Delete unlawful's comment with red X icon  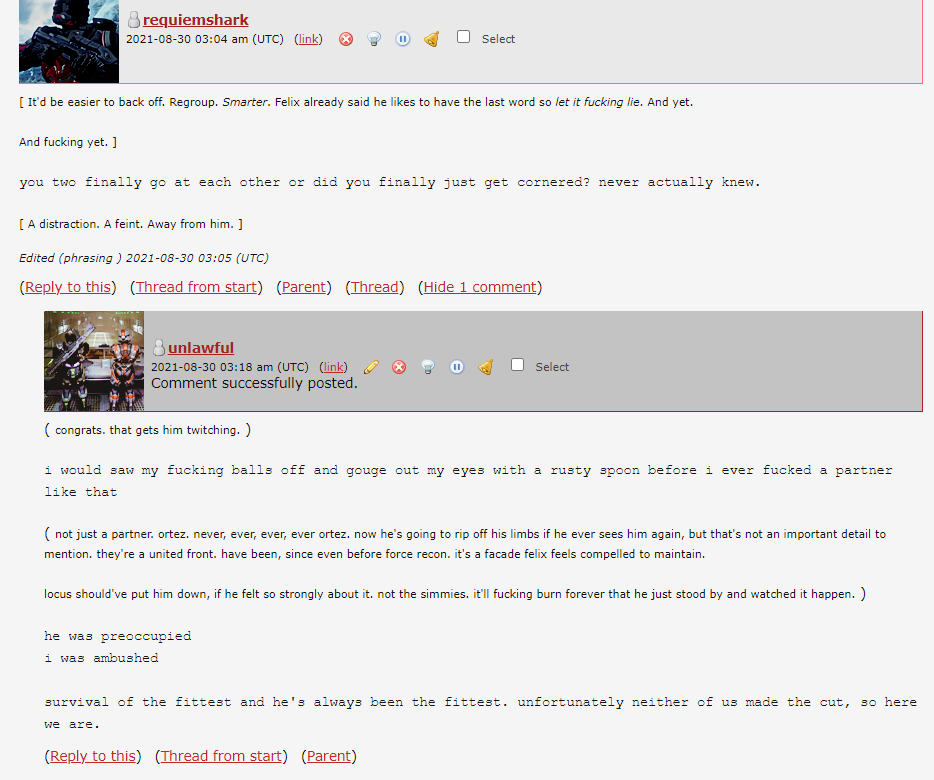[x=399, y=367]
